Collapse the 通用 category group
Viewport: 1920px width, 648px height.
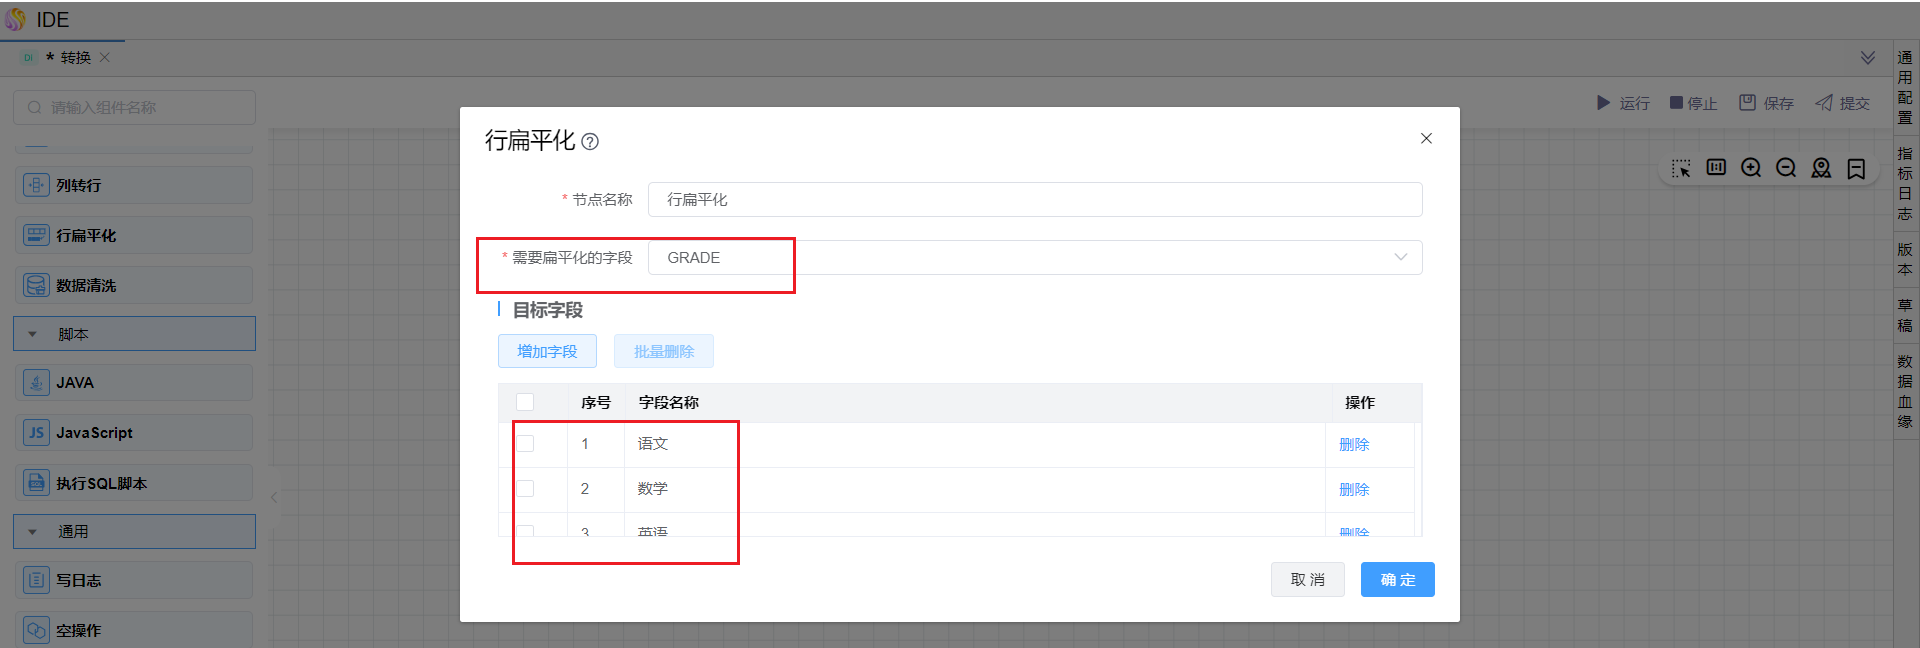click(x=33, y=532)
